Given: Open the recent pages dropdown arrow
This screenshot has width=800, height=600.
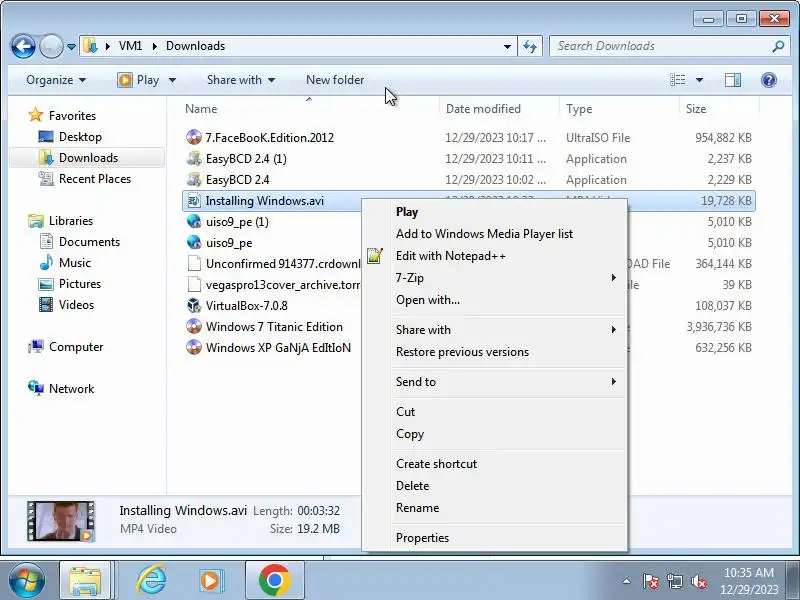Looking at the screenshot, I should pos(71,47).
